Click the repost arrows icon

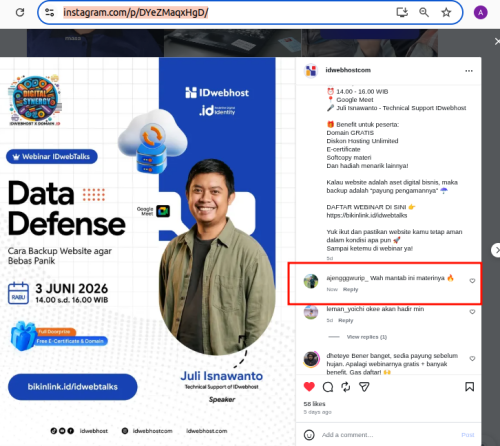[346, 387]
